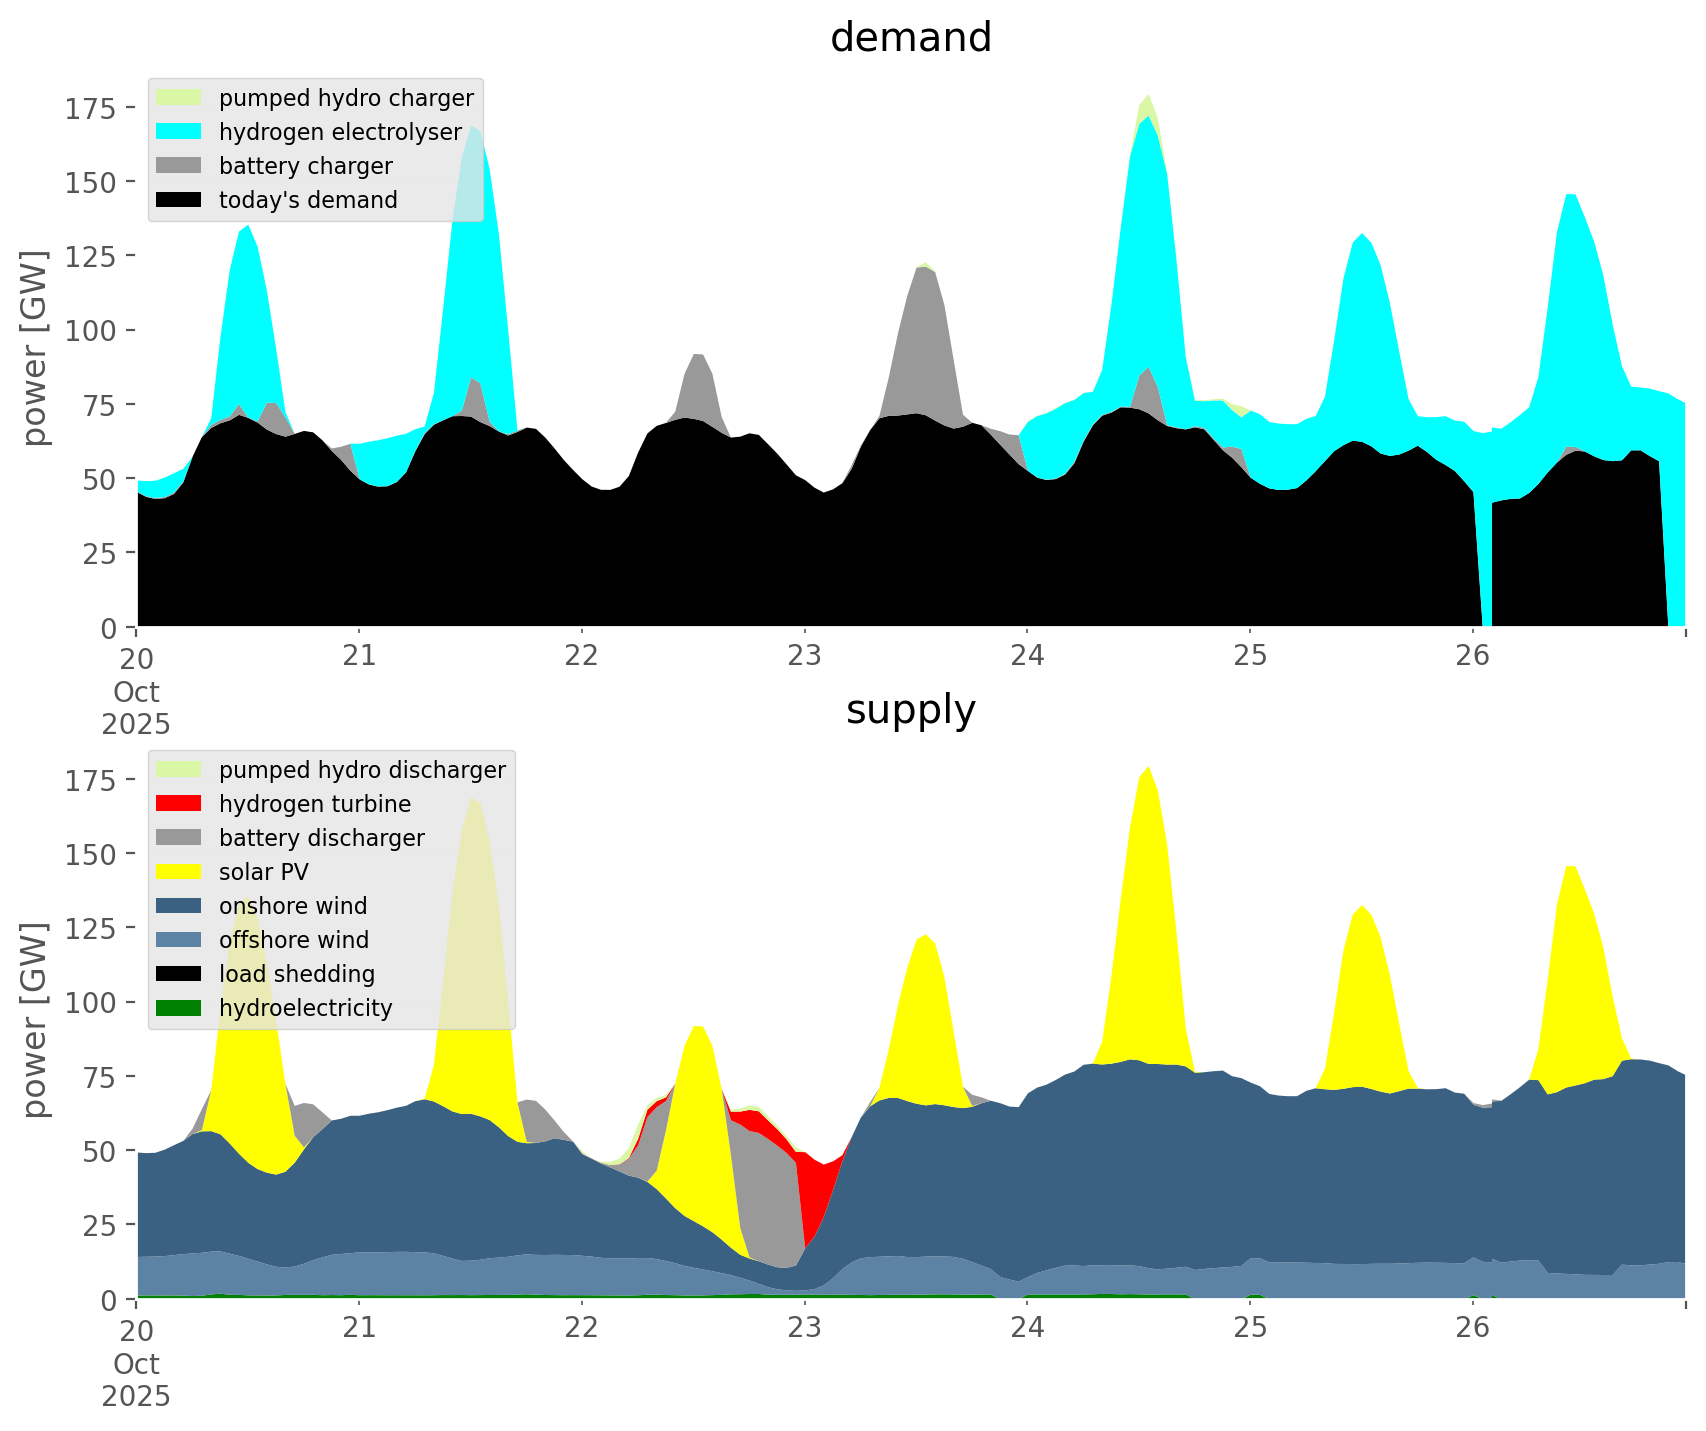
Task: Click the yellow solar PV legend swatch
Action: 179,872
